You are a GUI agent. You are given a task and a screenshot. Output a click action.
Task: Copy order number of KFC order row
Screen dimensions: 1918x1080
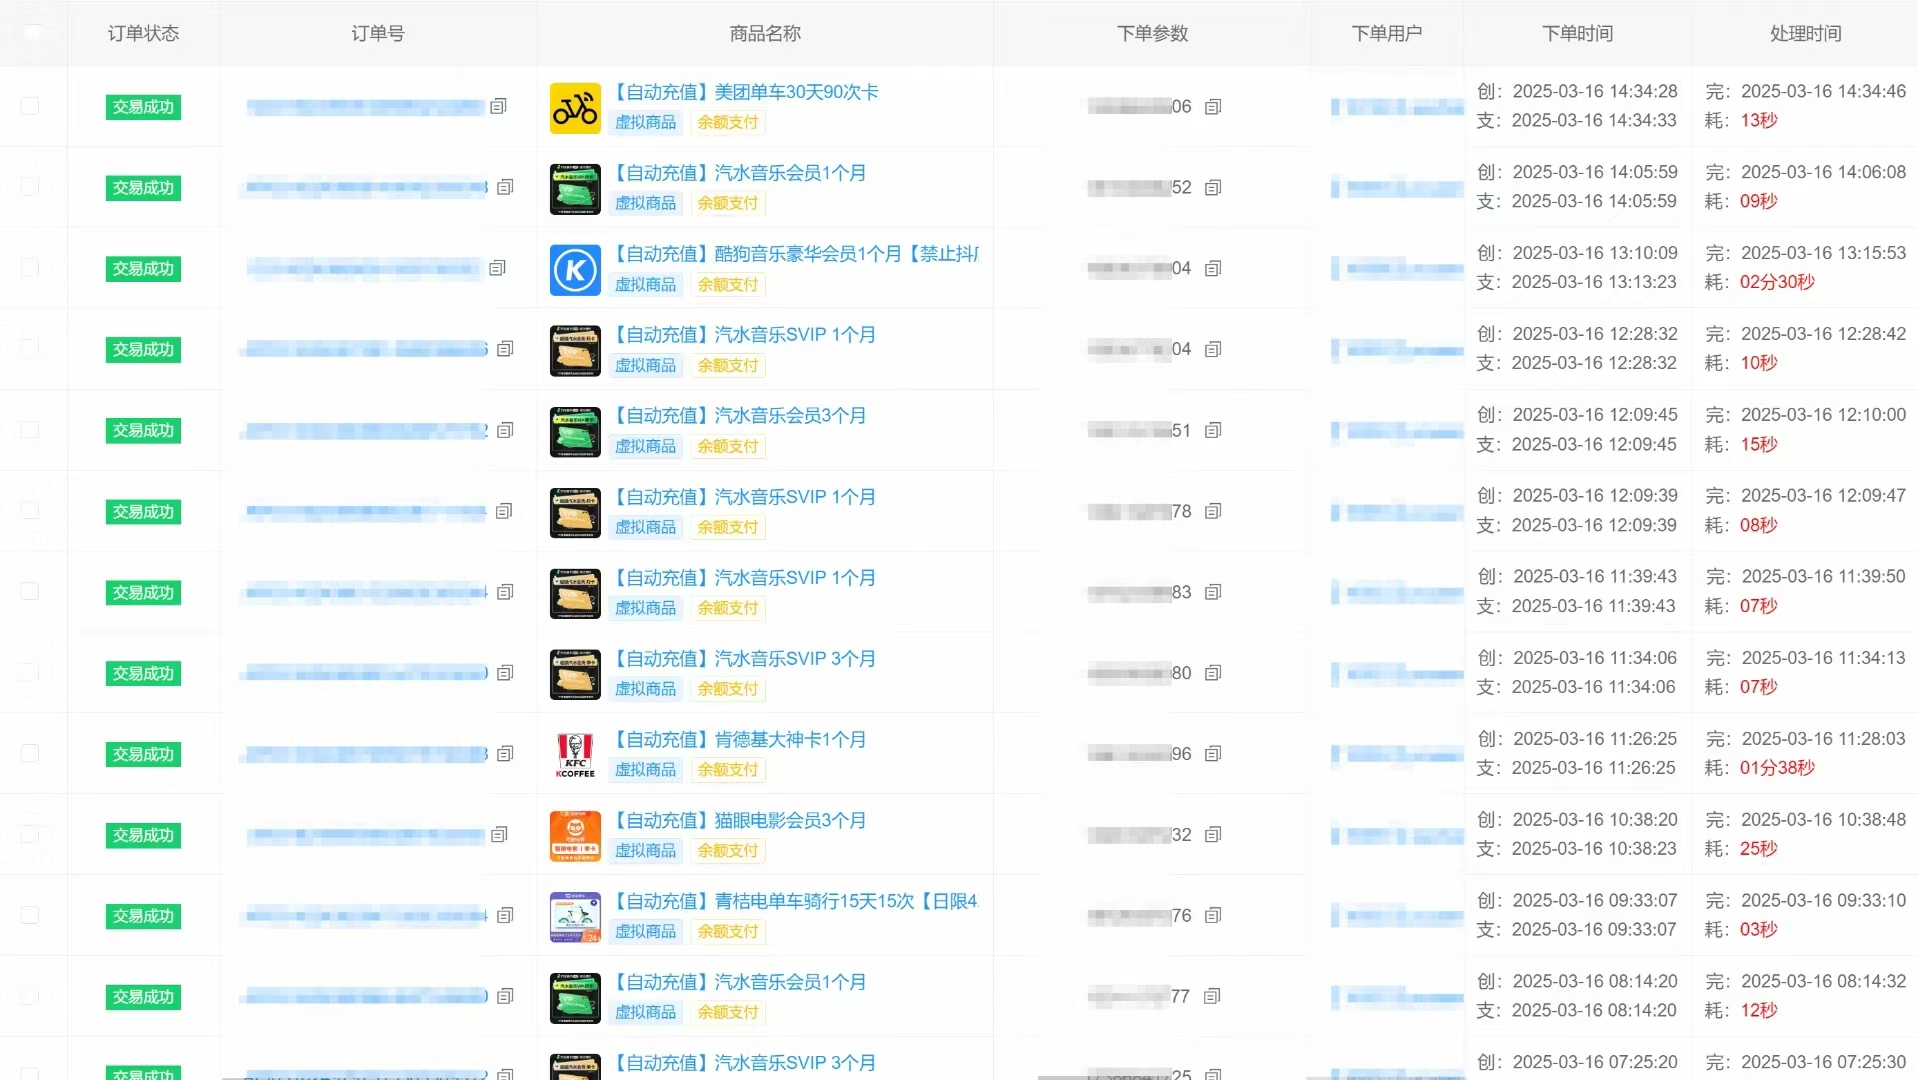pos(505,754)
